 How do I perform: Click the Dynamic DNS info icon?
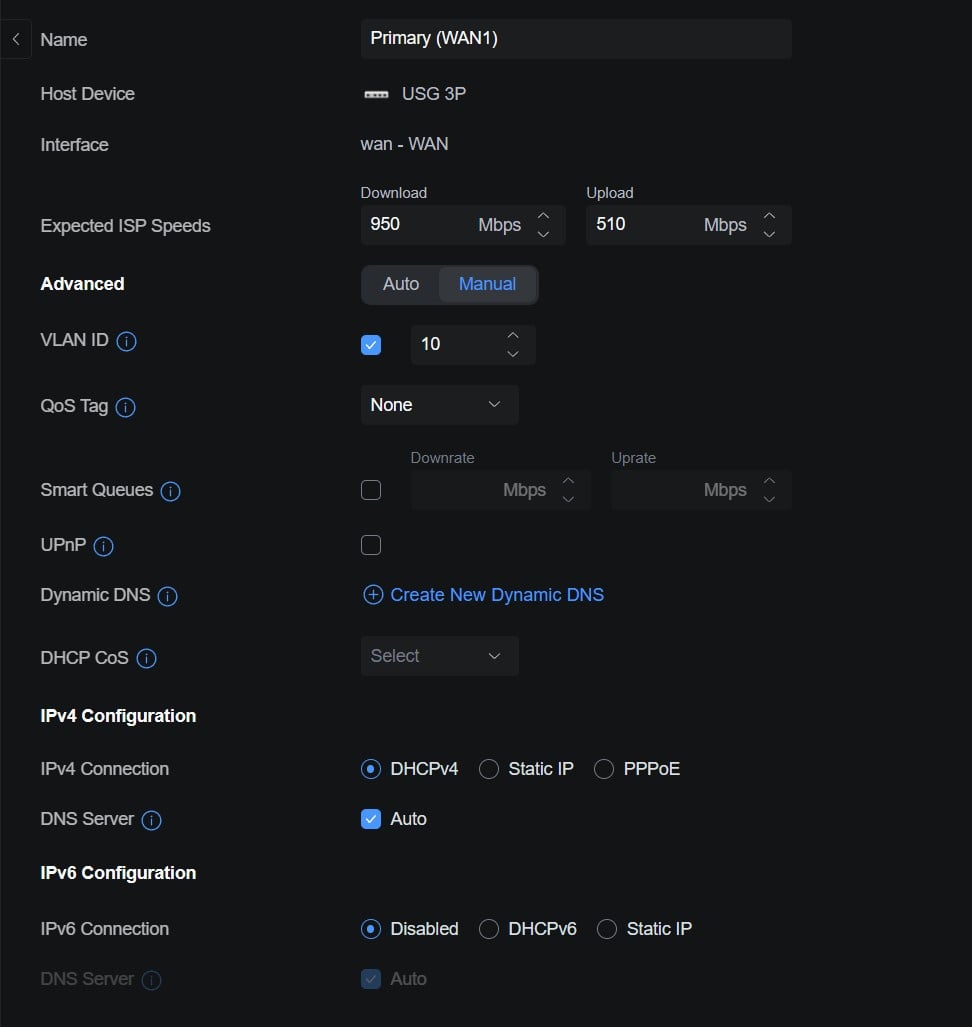[168, 596]
